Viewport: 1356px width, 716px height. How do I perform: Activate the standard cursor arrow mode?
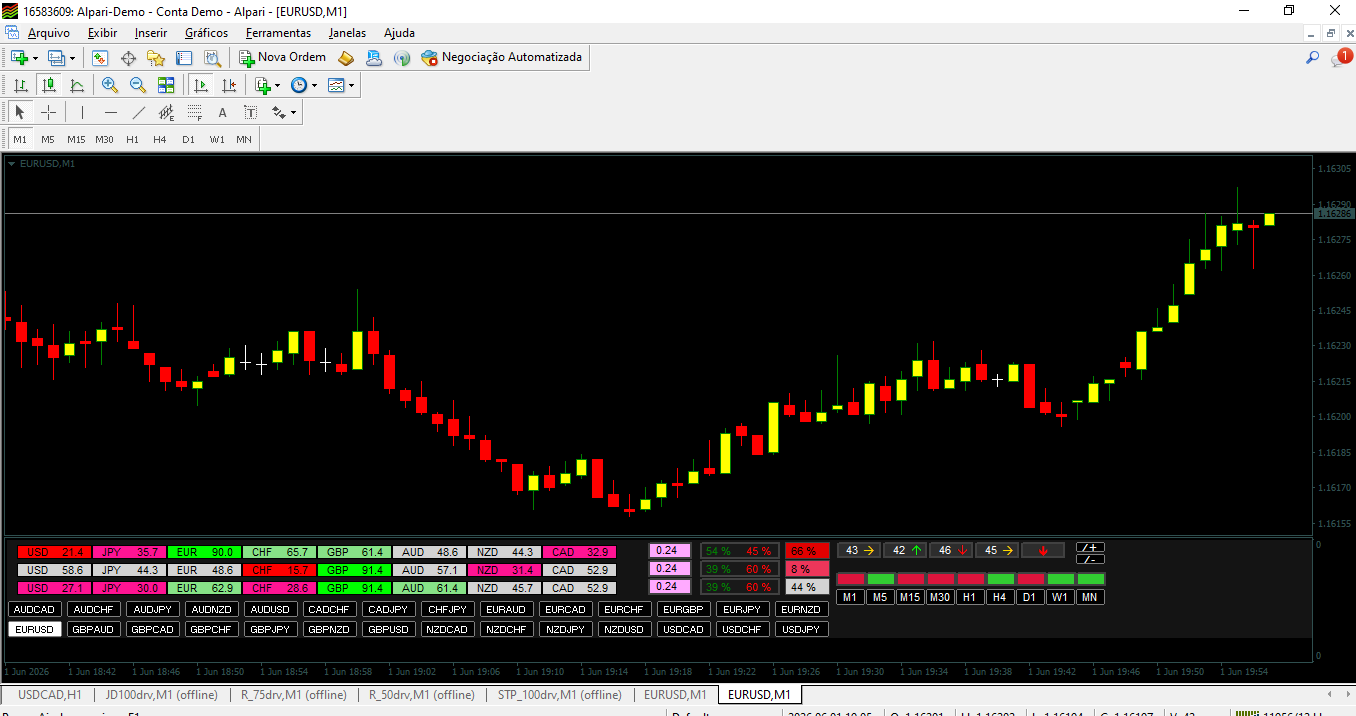point(20,112)
